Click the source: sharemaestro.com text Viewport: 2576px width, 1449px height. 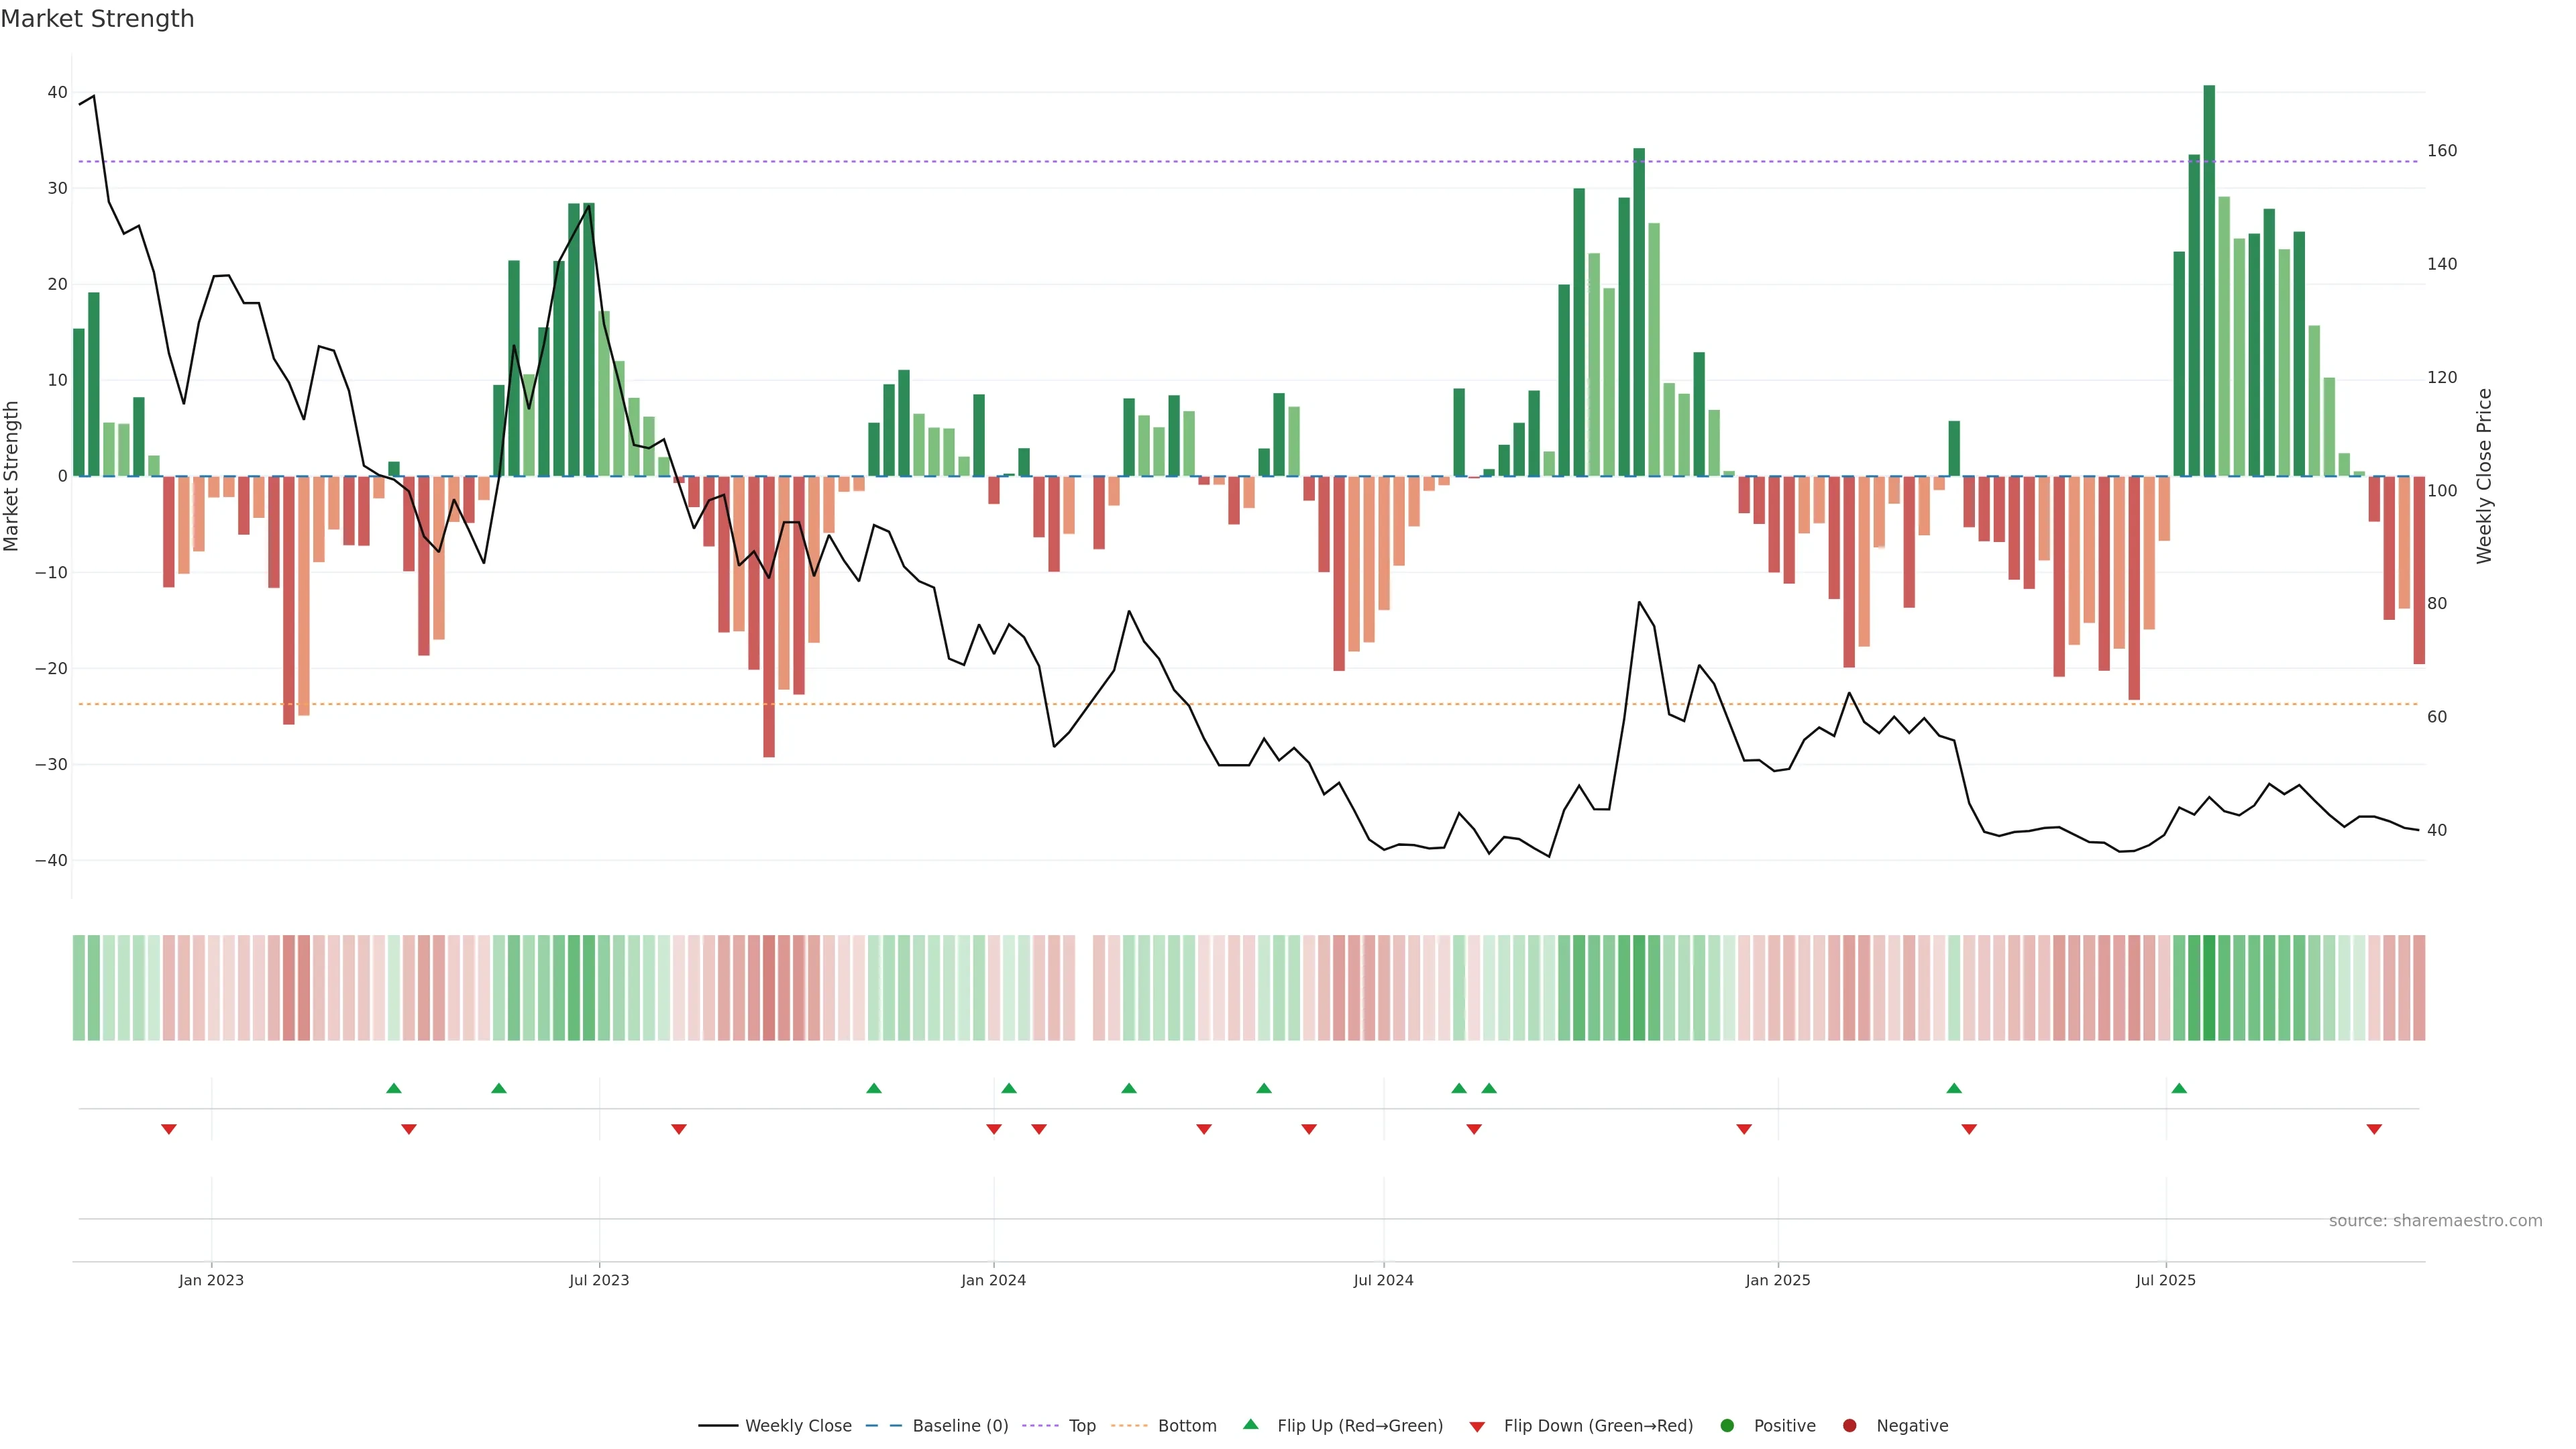pos(2435,1221)
